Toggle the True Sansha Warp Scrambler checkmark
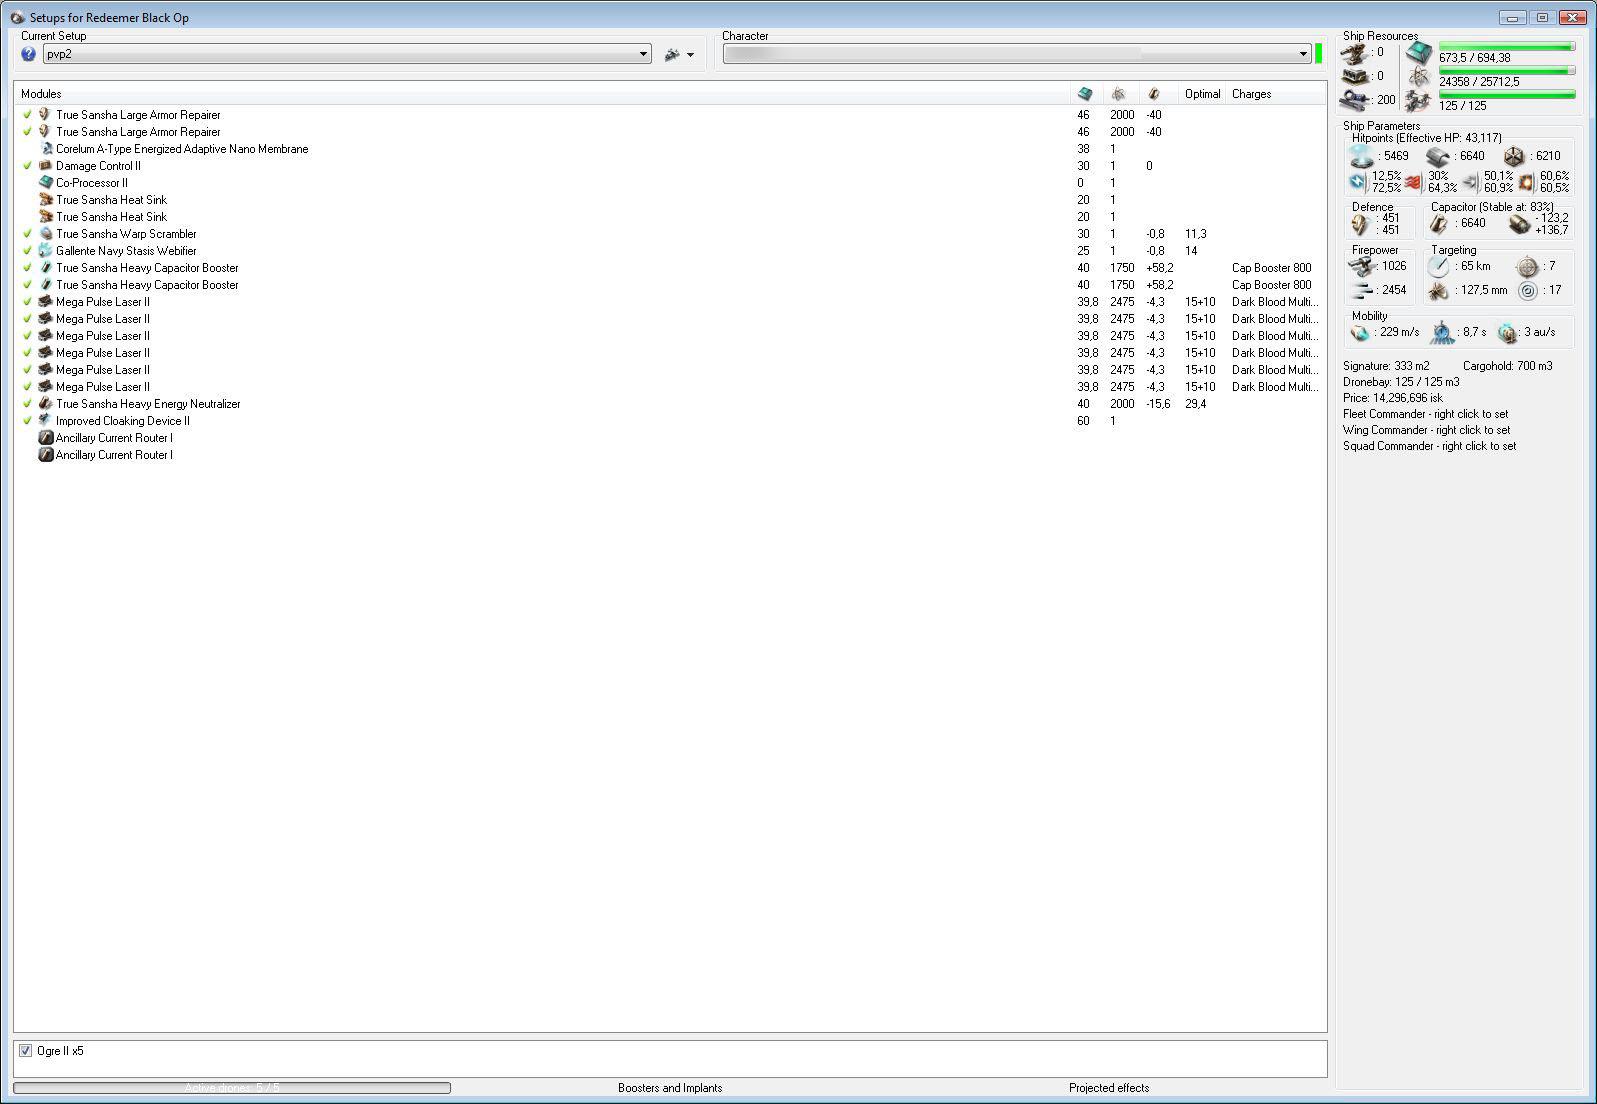 coord(27,234)
